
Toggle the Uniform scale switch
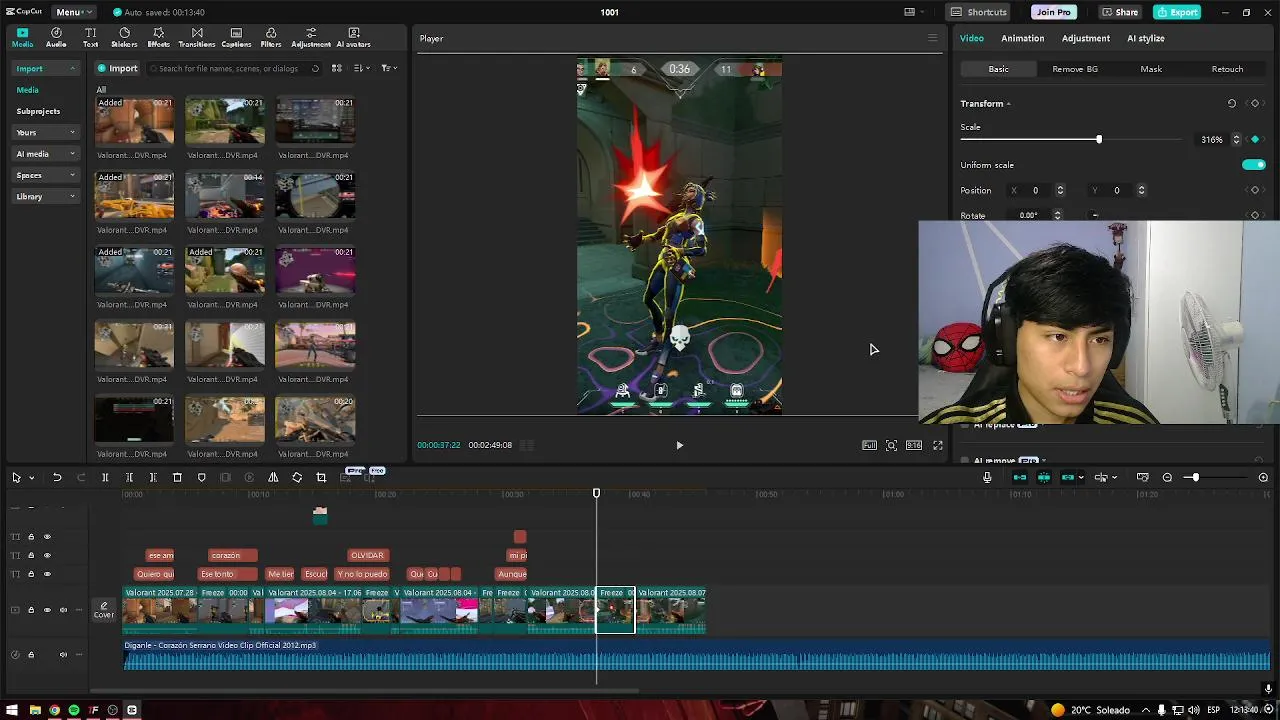pos(1253,165)
